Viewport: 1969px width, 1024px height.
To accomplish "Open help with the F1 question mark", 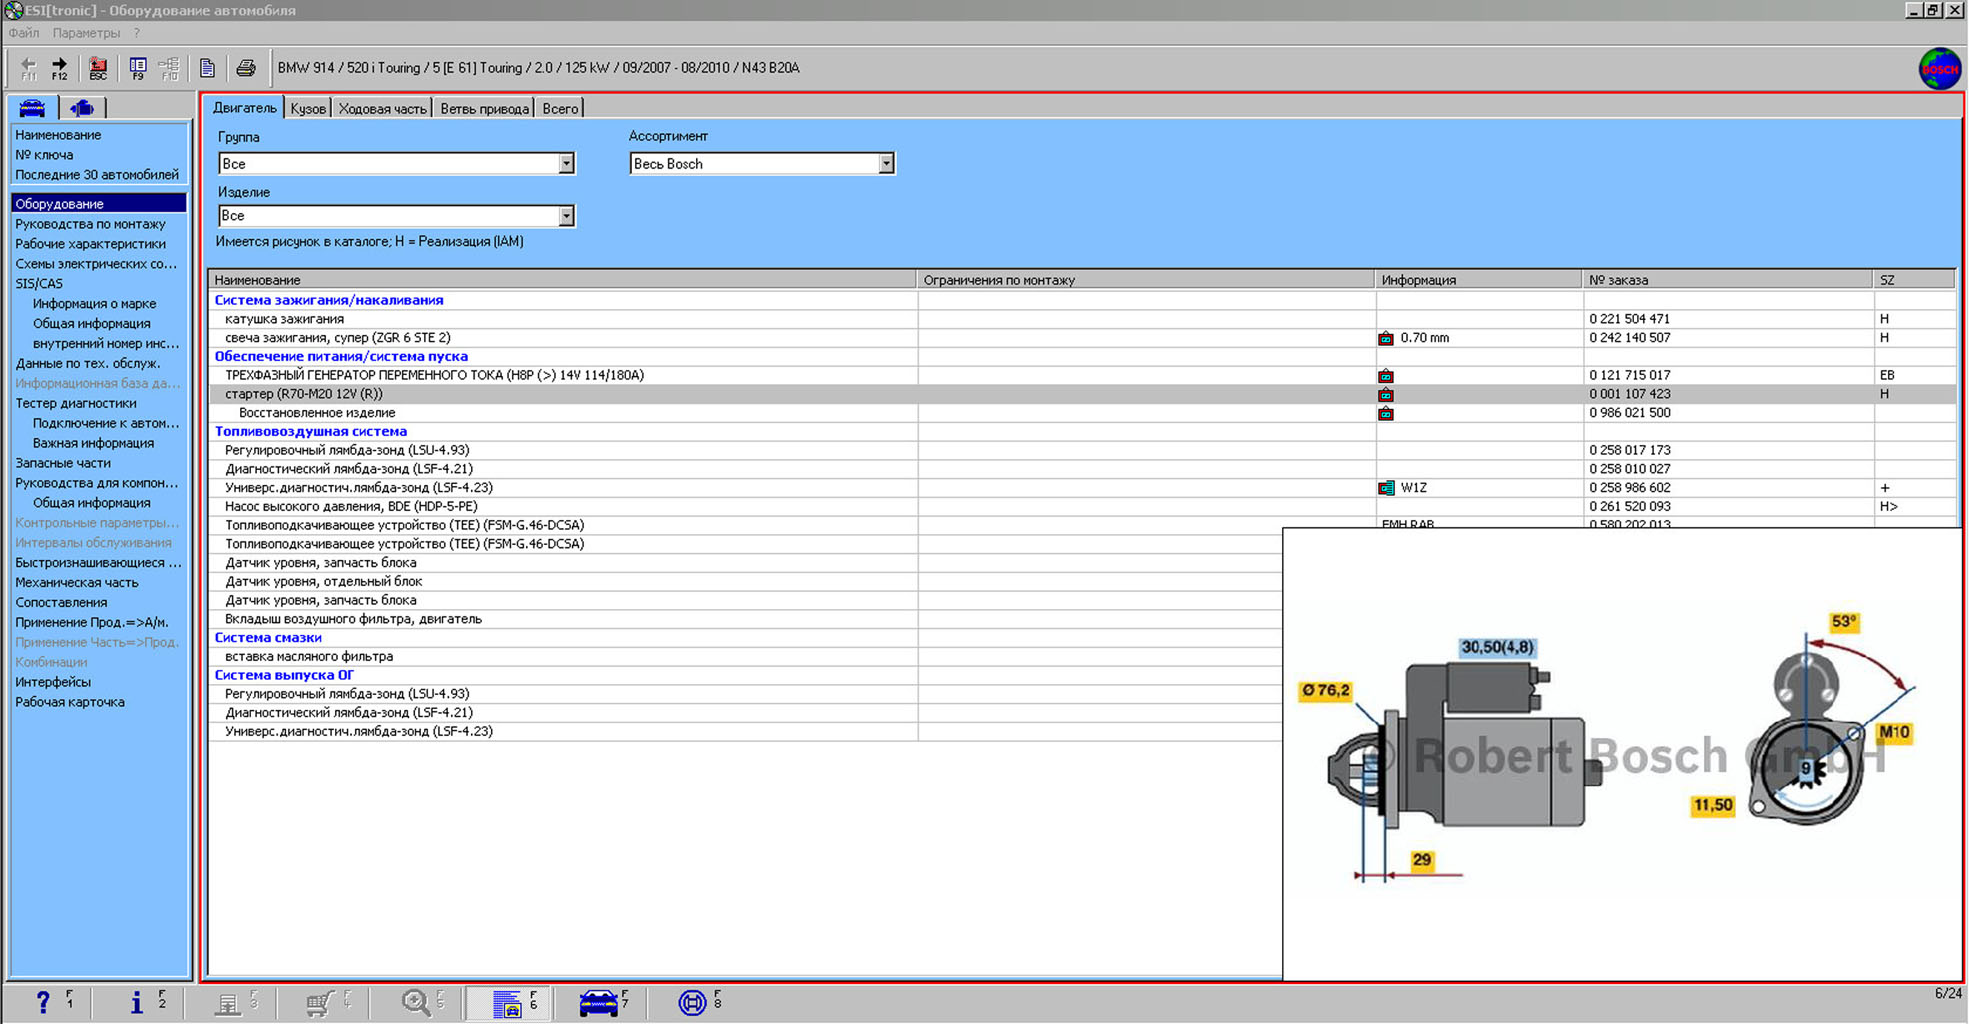I will (43, 1002).
